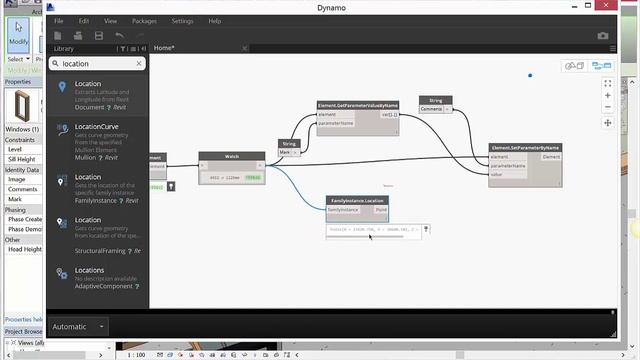Screen dimensions: 640x360
Task: Click the window type thumbnail in Properties
Action: point(22,106)
